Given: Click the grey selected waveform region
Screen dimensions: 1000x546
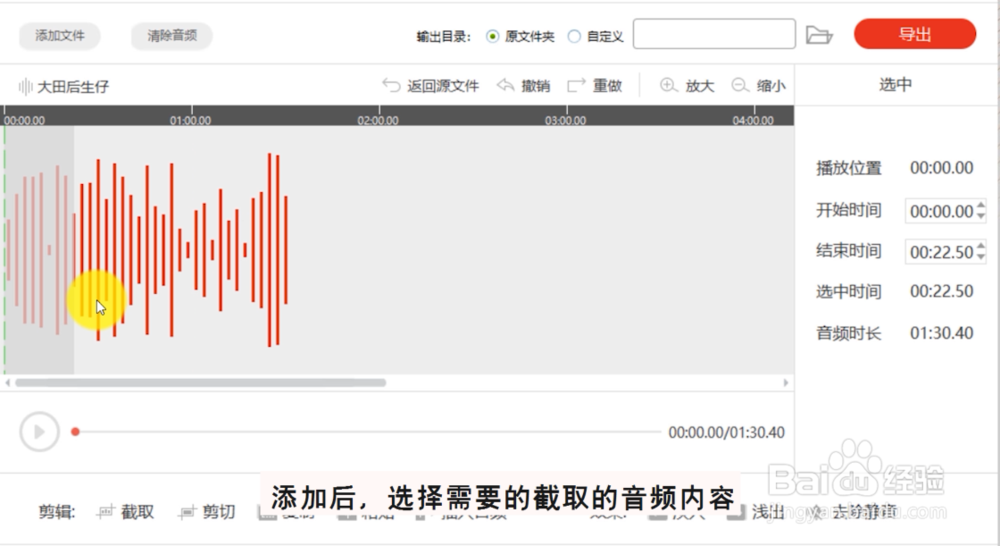Looking at the screenshot, I should click(40, 249).
